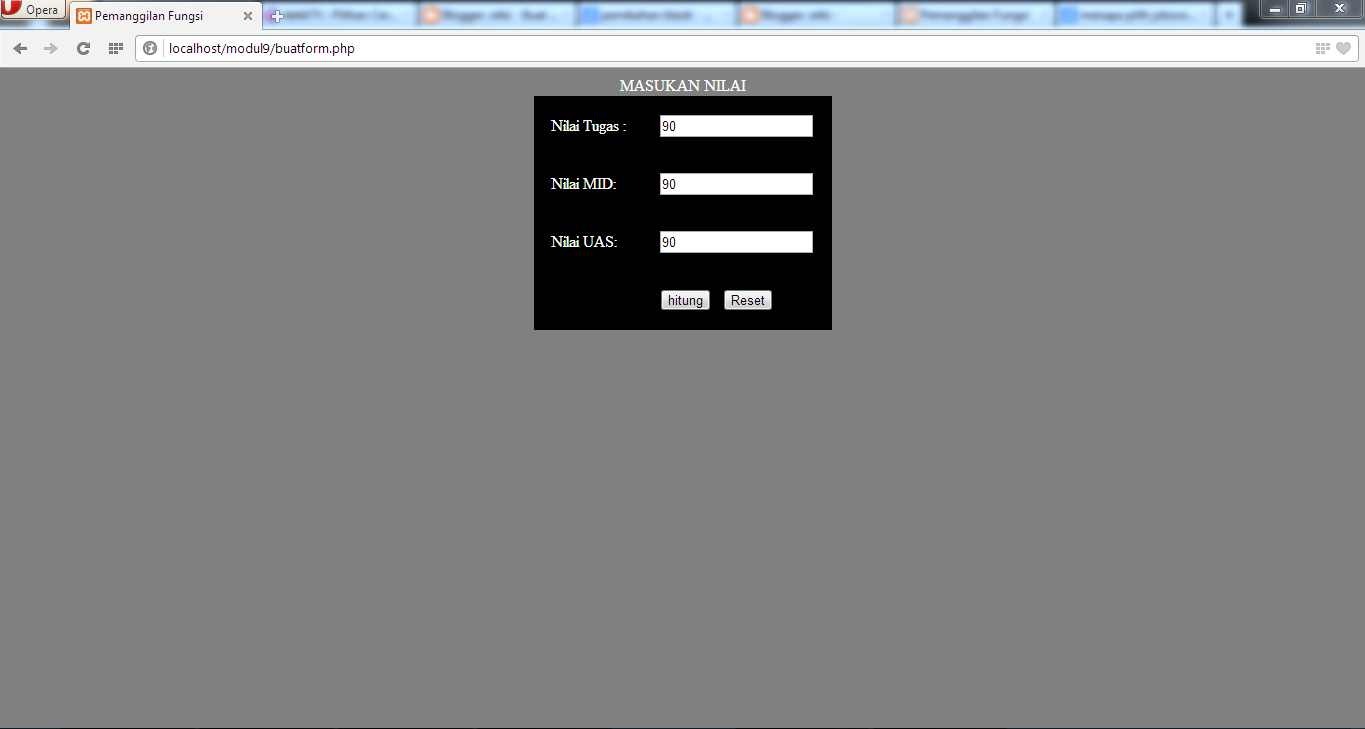Click the Nilai Tugas input field
The width and height of the screenshot is (1365, 729).
pyautogui.click(x=736, y=126)
